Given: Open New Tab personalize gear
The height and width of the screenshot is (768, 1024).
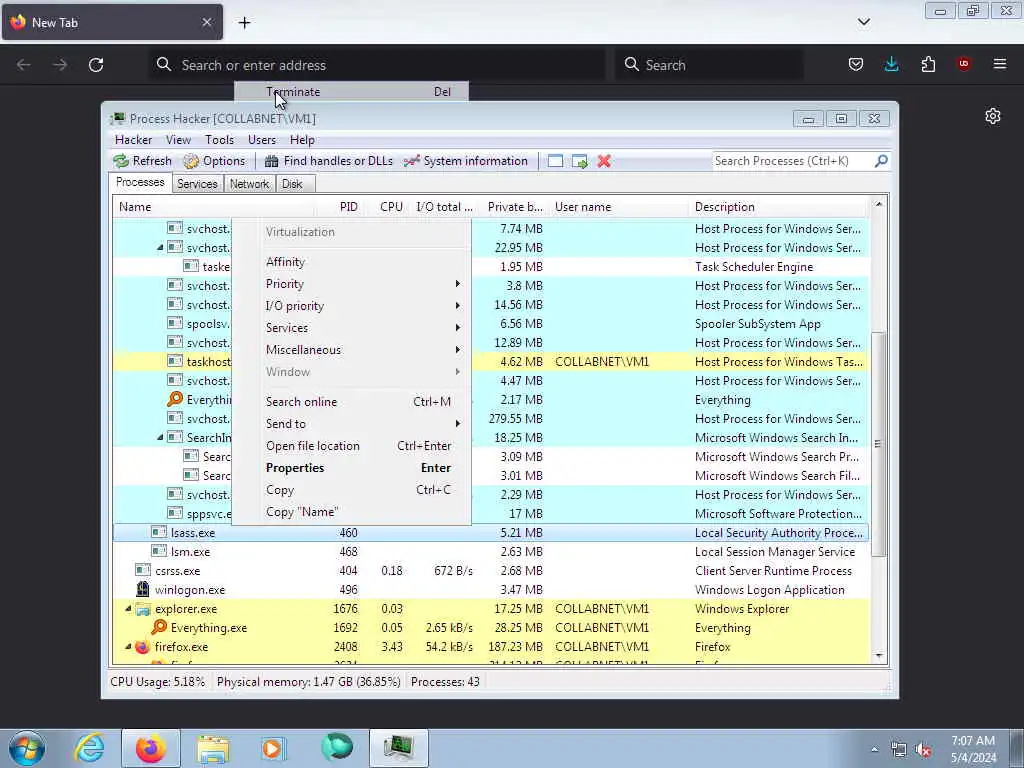Looking at the screenshot, I should [993, 116].
